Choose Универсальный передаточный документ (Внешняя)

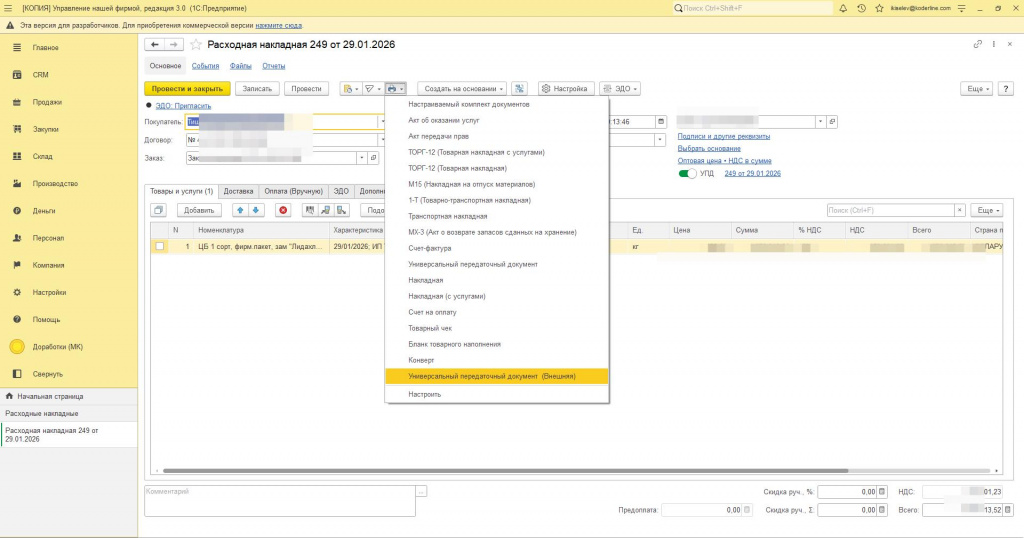[x=492, y=376]
